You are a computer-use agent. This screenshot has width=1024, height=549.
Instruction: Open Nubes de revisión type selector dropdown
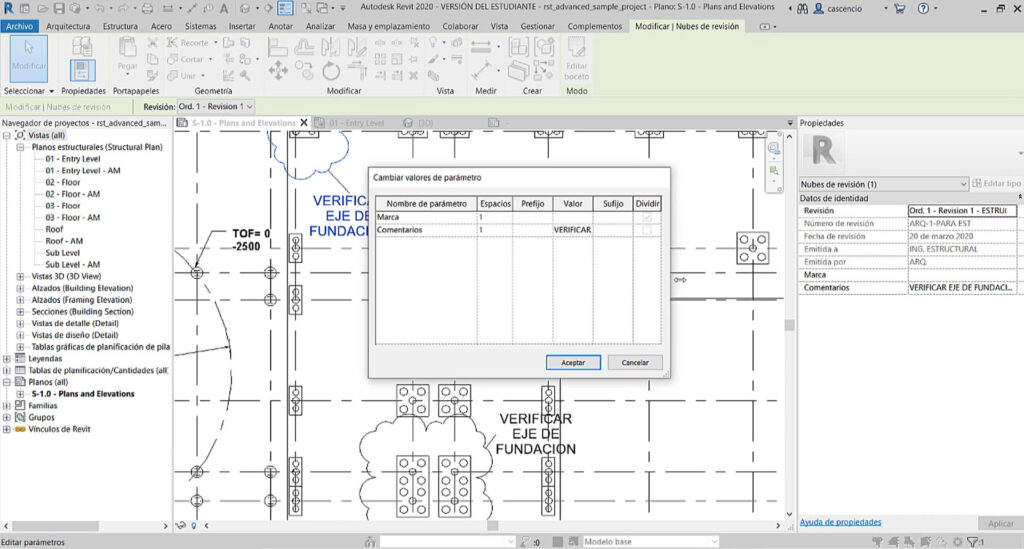[963, 184]
